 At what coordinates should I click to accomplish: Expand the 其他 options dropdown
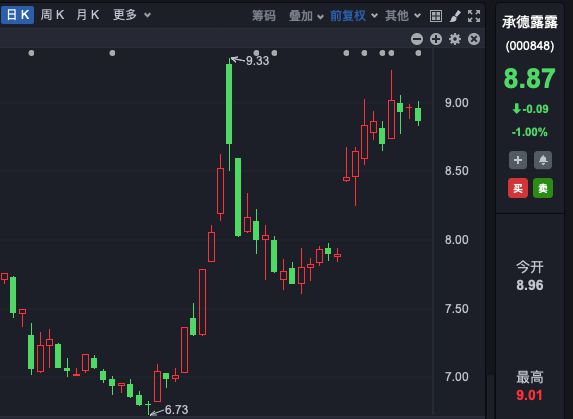tap(403, 16)
